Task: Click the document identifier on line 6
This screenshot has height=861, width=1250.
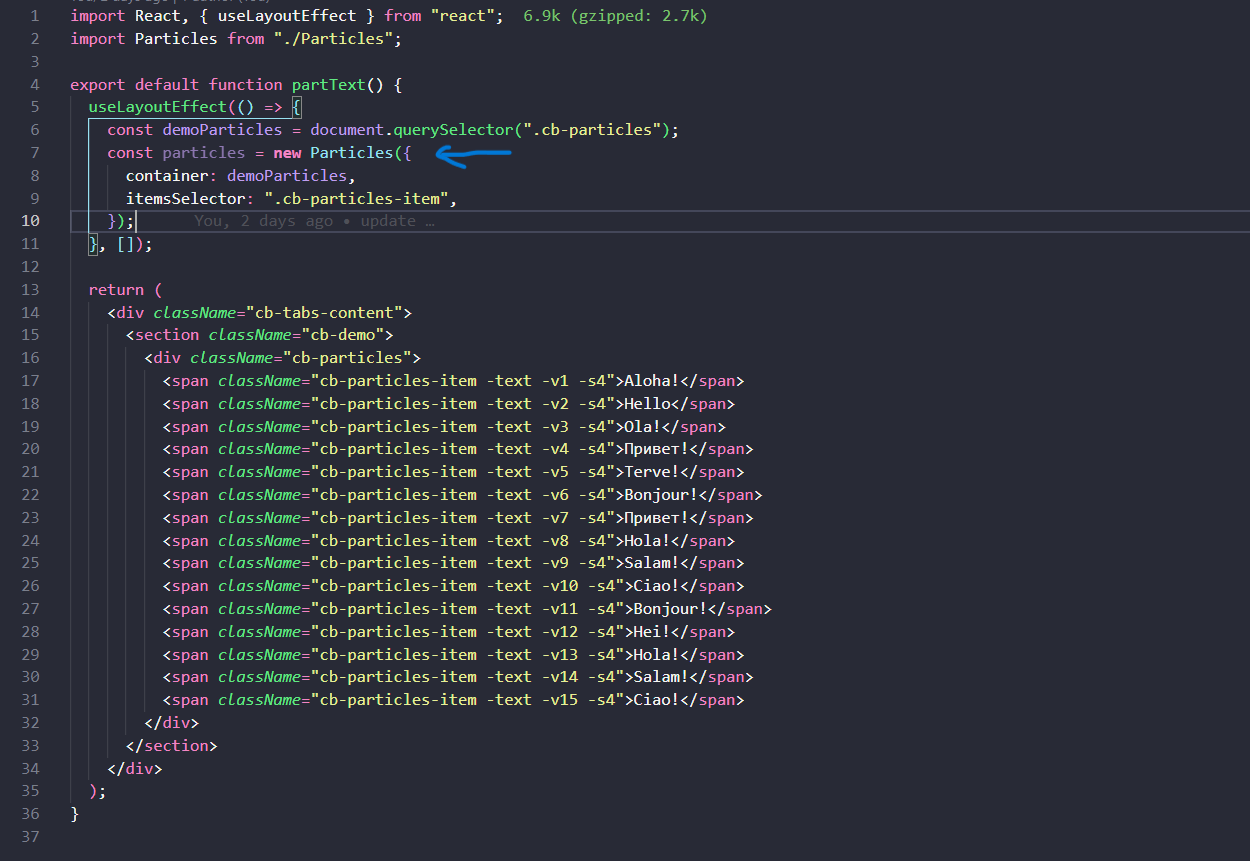Action: point(347,130)
